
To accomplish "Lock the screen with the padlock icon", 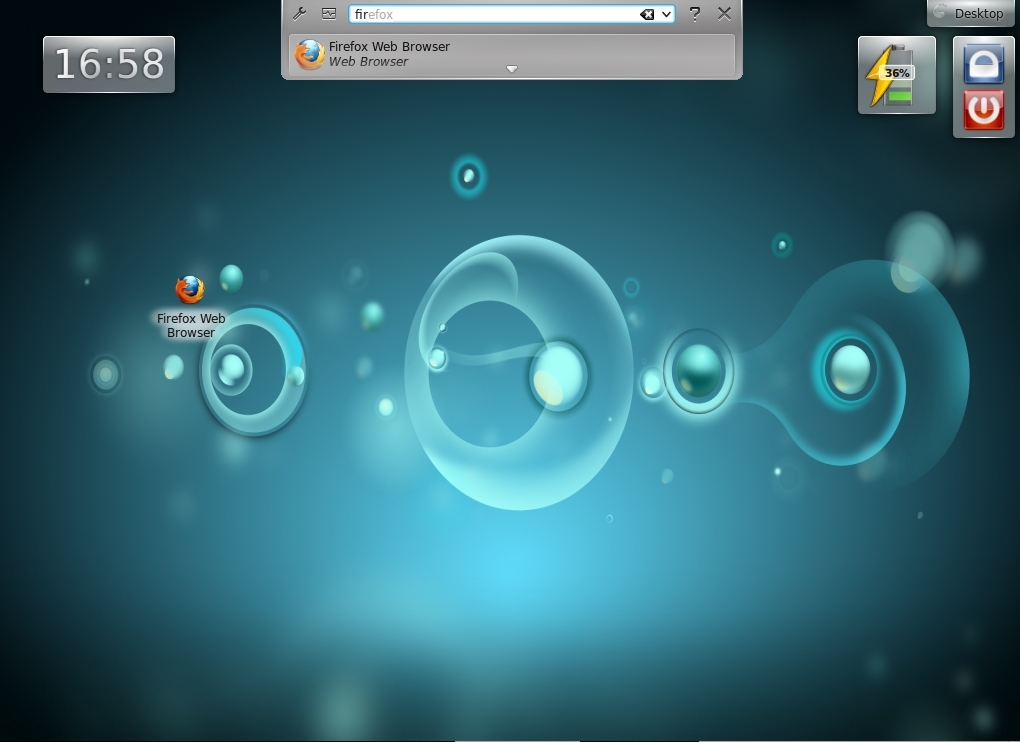I will 984,64.
